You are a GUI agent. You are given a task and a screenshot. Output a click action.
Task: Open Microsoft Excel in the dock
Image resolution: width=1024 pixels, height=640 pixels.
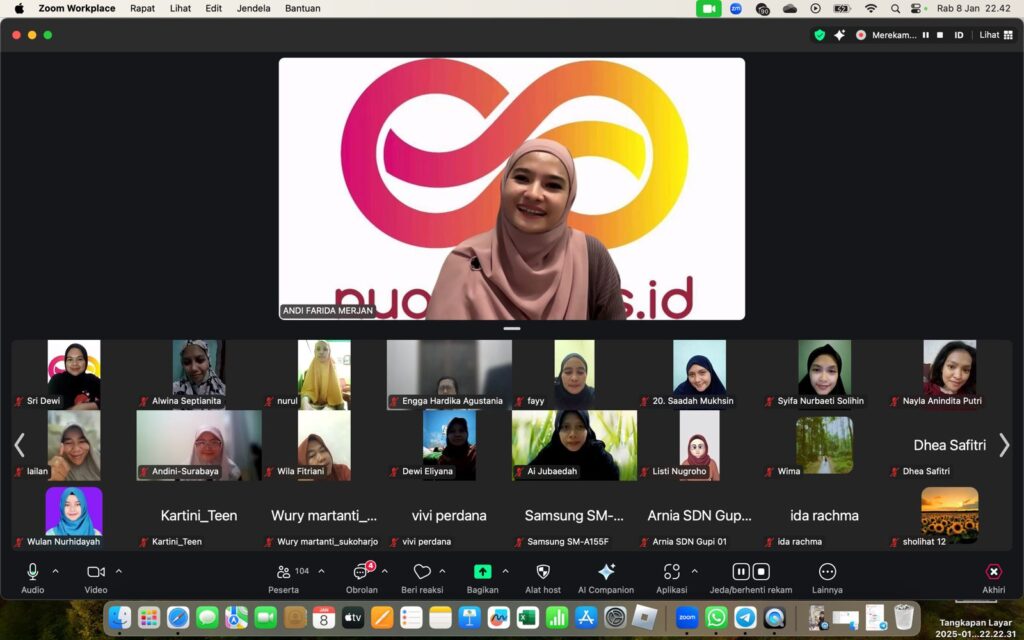pyautogui.click(x=528, y=617)
